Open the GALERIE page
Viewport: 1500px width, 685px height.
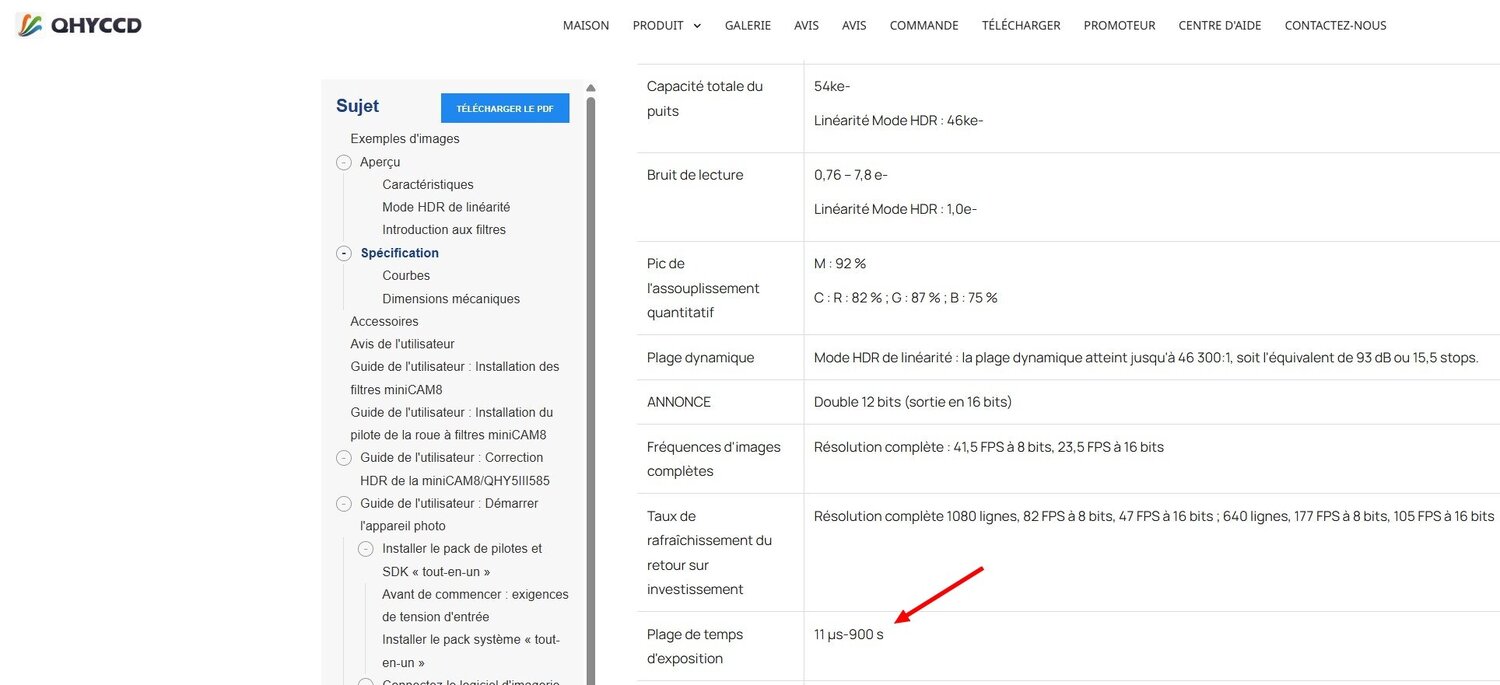[748, 25]
